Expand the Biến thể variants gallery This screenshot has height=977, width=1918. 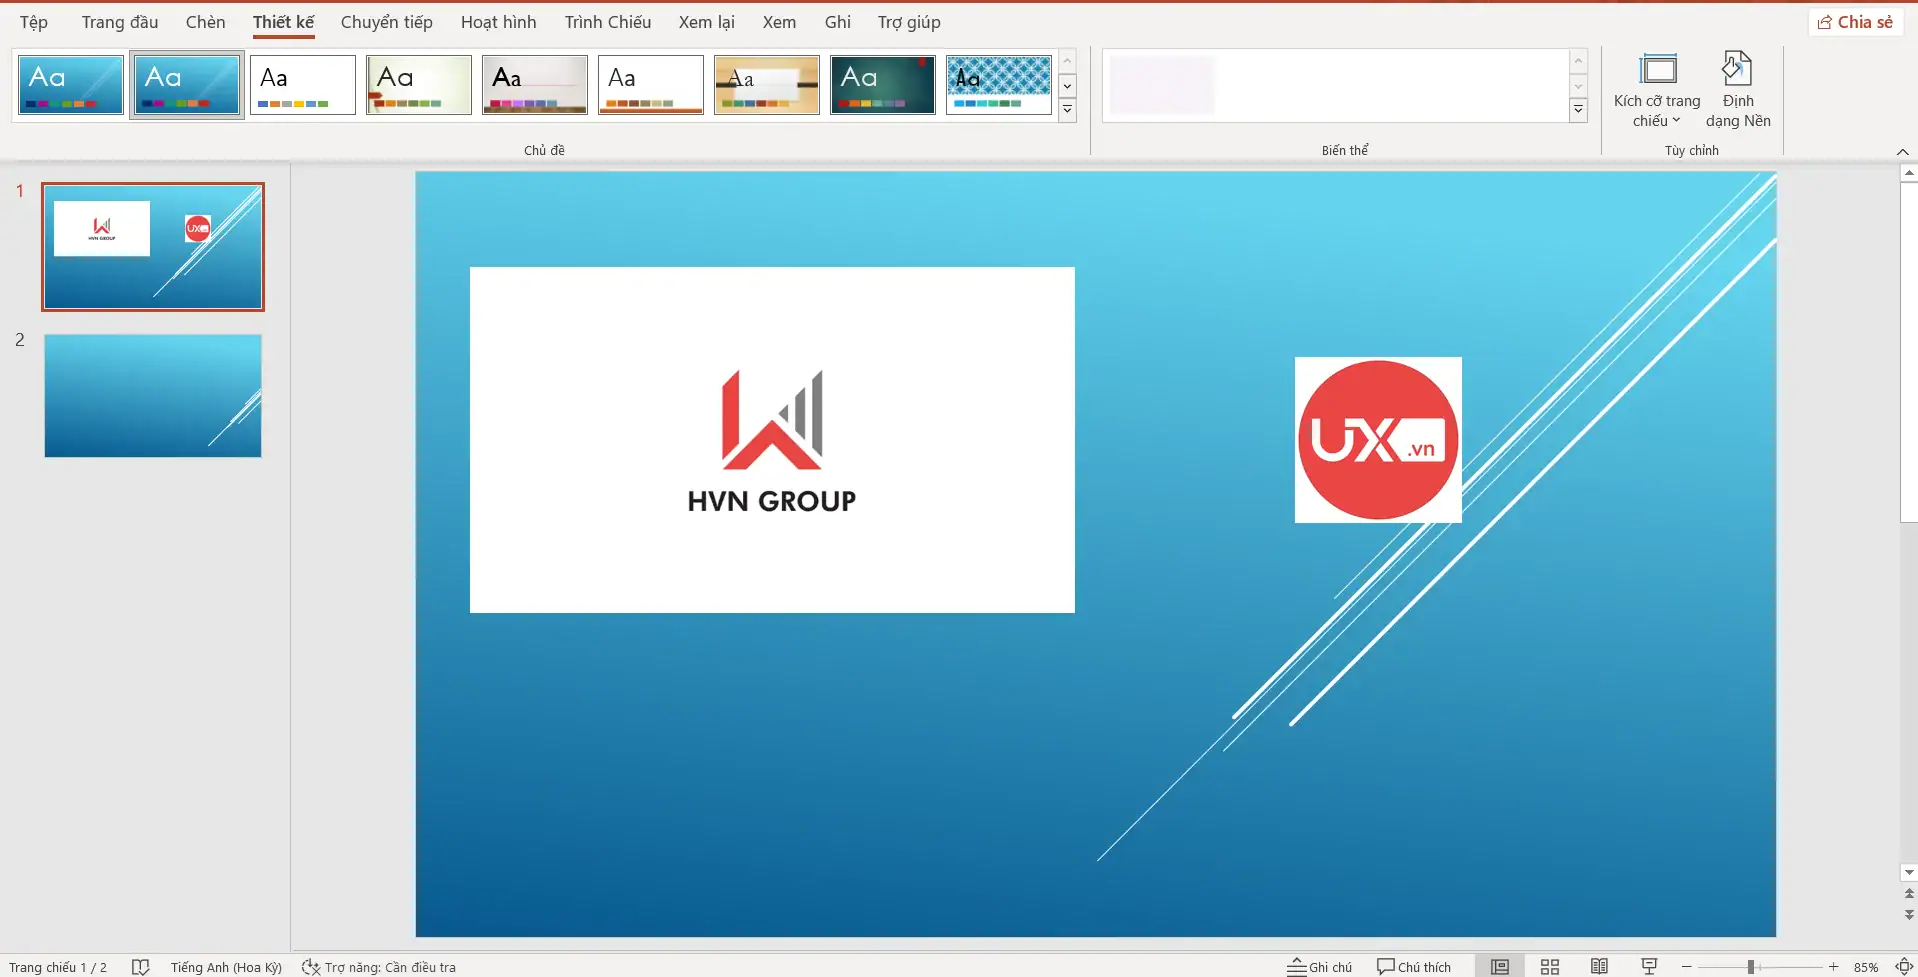1578,110
